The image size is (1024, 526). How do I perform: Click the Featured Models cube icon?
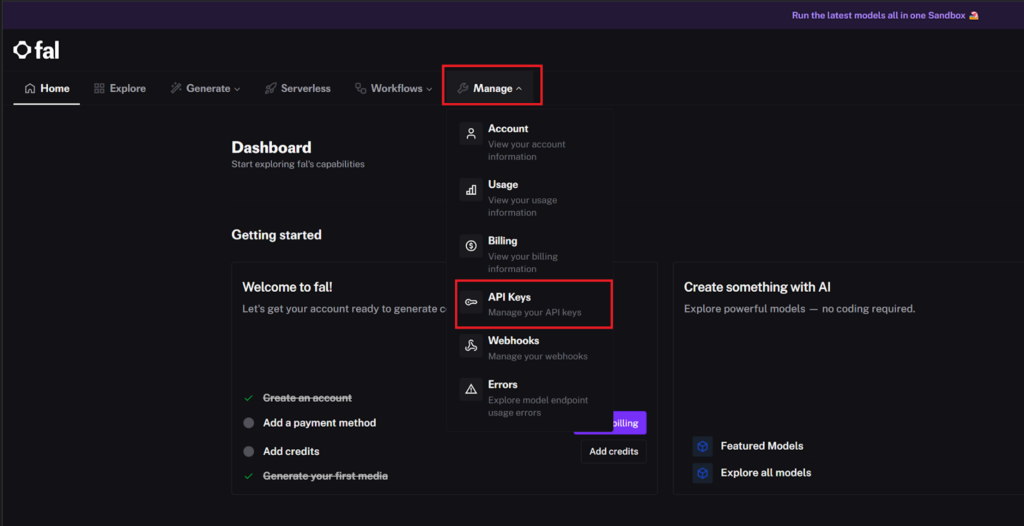point(702,446)
